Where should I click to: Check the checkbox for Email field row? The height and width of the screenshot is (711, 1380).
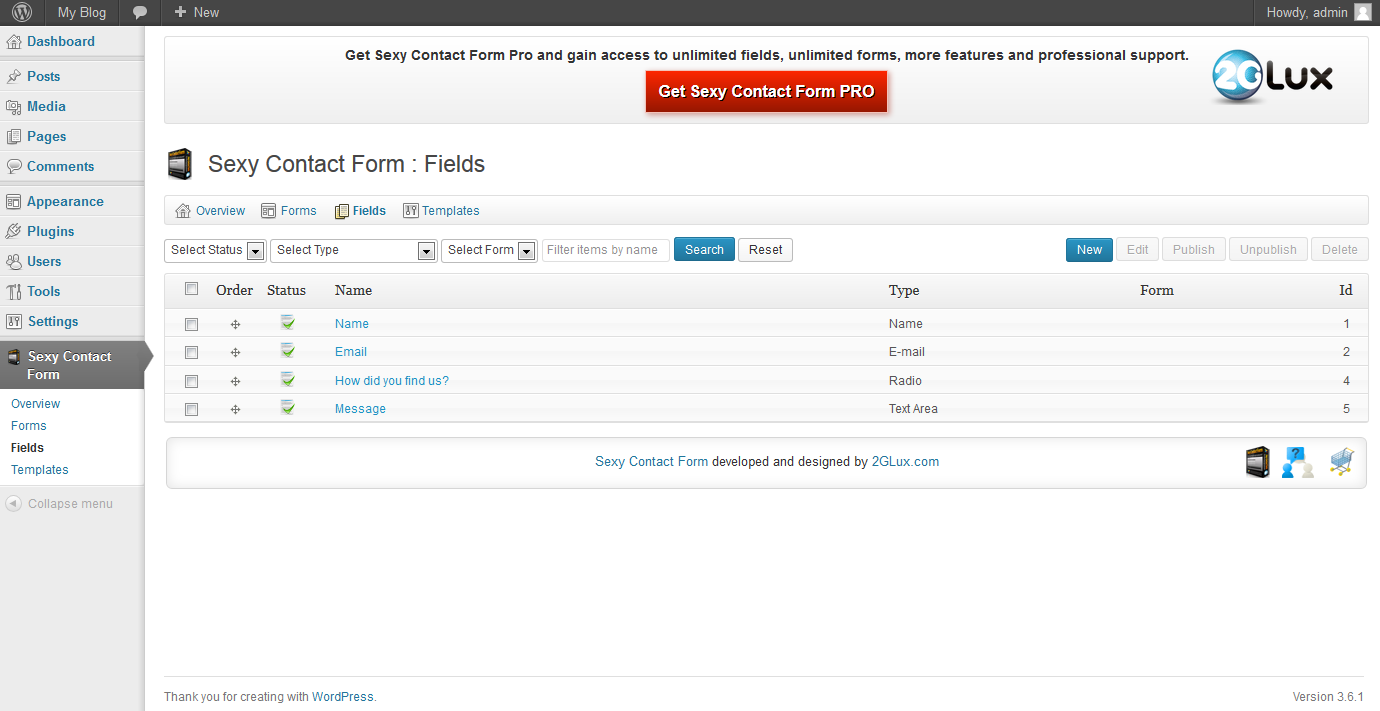tap(192, 352)
